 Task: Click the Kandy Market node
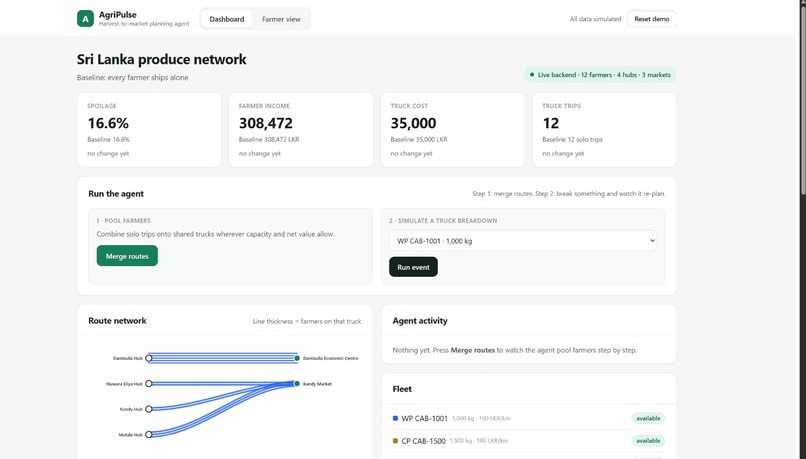[x=297, y=383]
